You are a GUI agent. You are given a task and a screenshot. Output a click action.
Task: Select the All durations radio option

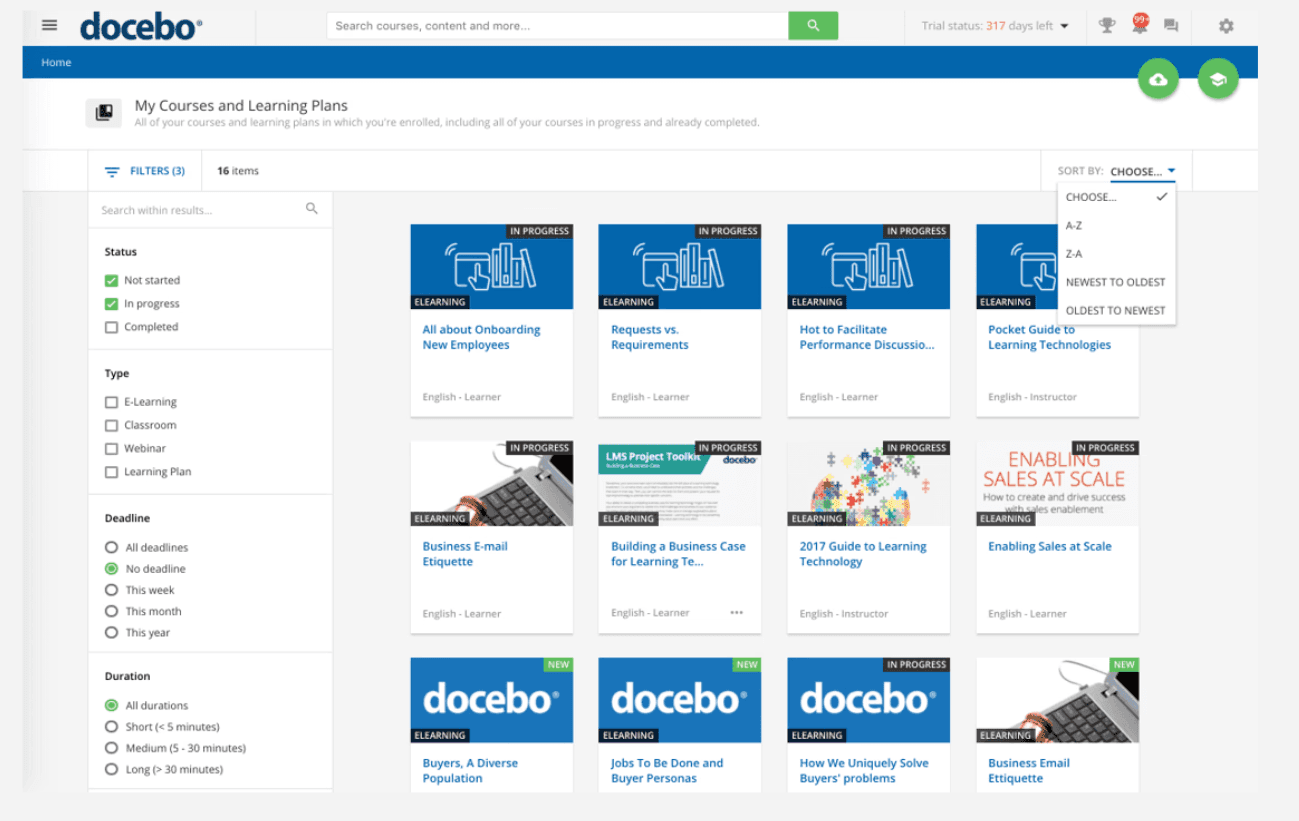tap(111, 705)
